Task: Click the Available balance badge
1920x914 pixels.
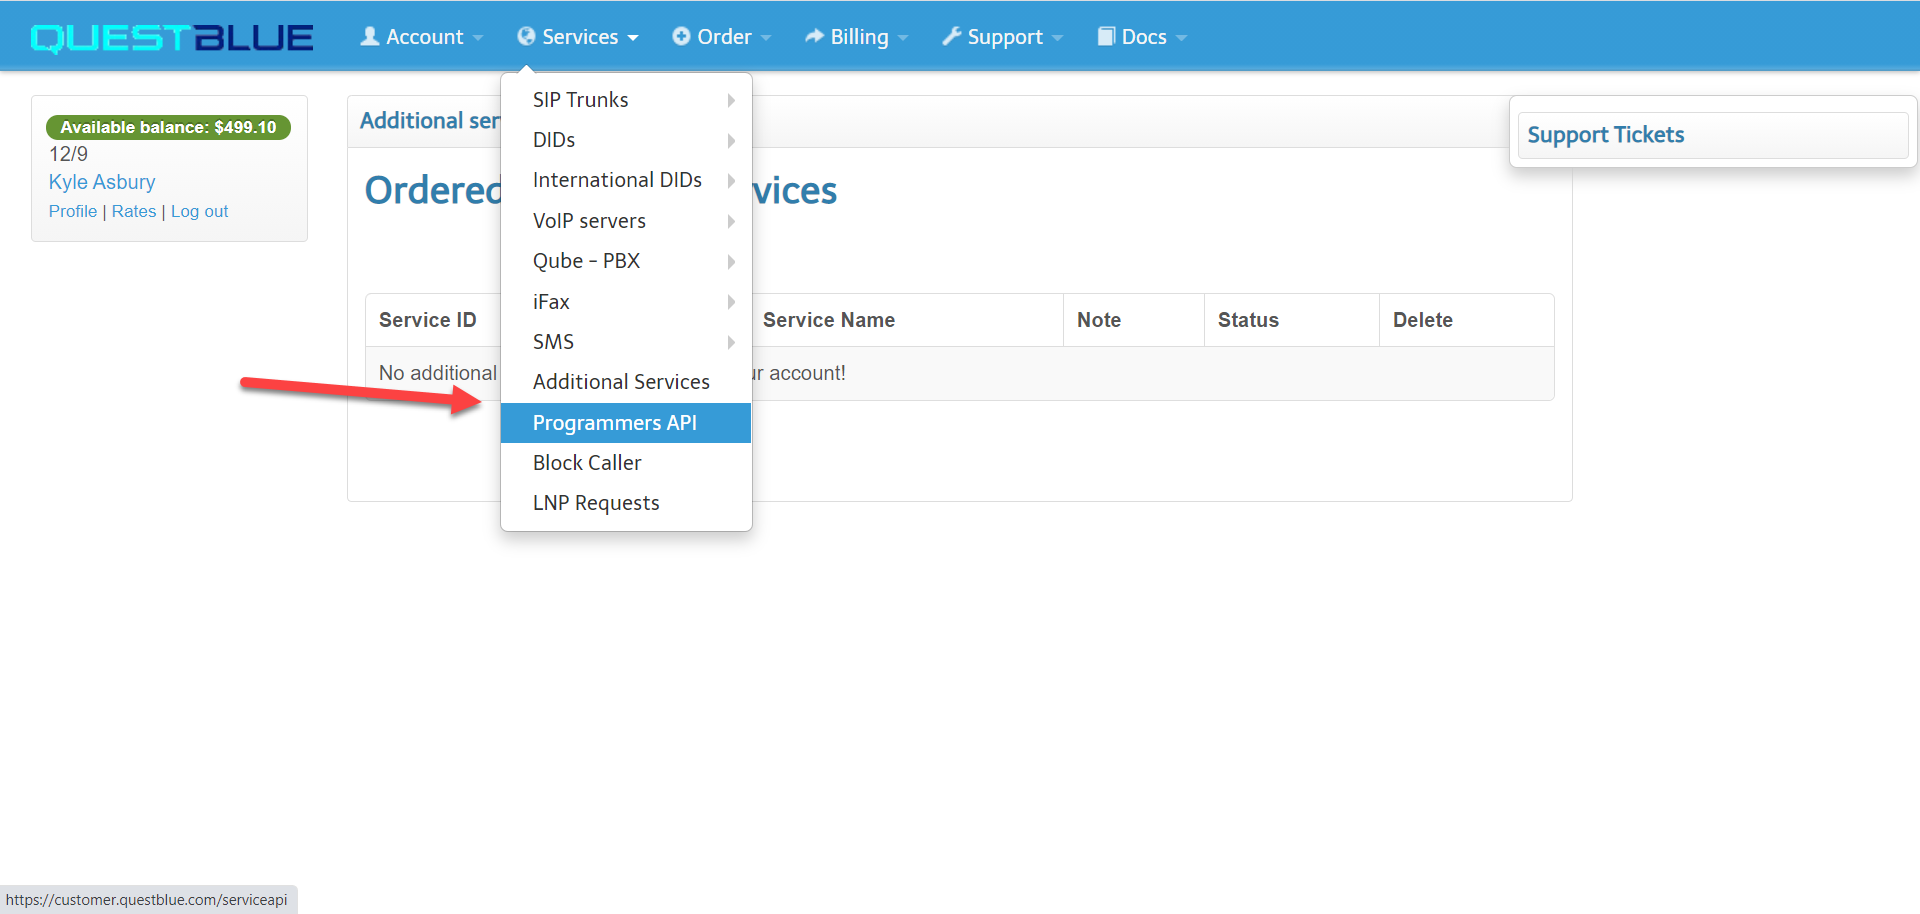Action: [168, 127]
